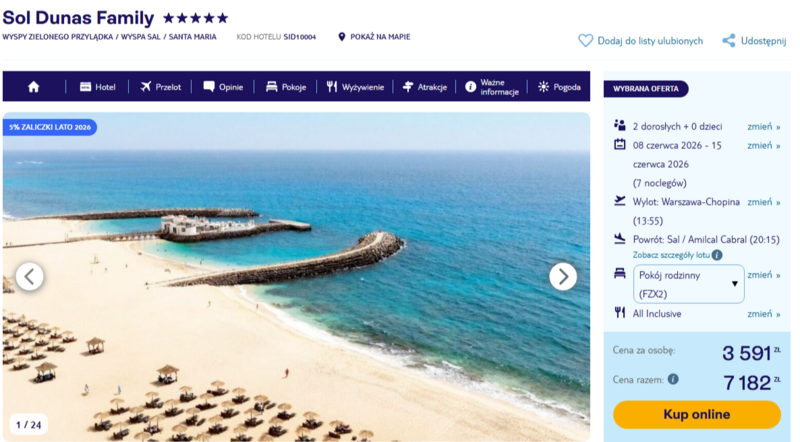Click the info icon next to Cena razem
This screenshot has width=800, height=442.
click(x=673, y=379)
